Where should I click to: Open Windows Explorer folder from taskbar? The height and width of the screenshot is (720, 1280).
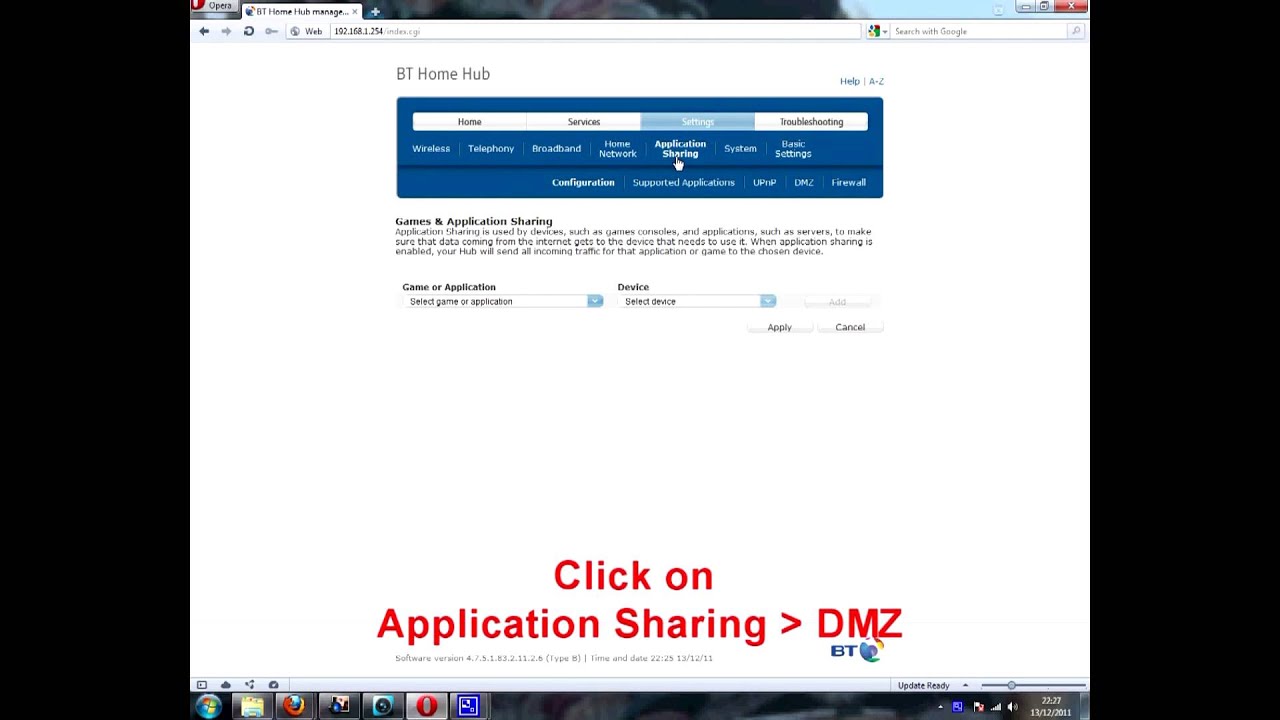click(253, 706)
